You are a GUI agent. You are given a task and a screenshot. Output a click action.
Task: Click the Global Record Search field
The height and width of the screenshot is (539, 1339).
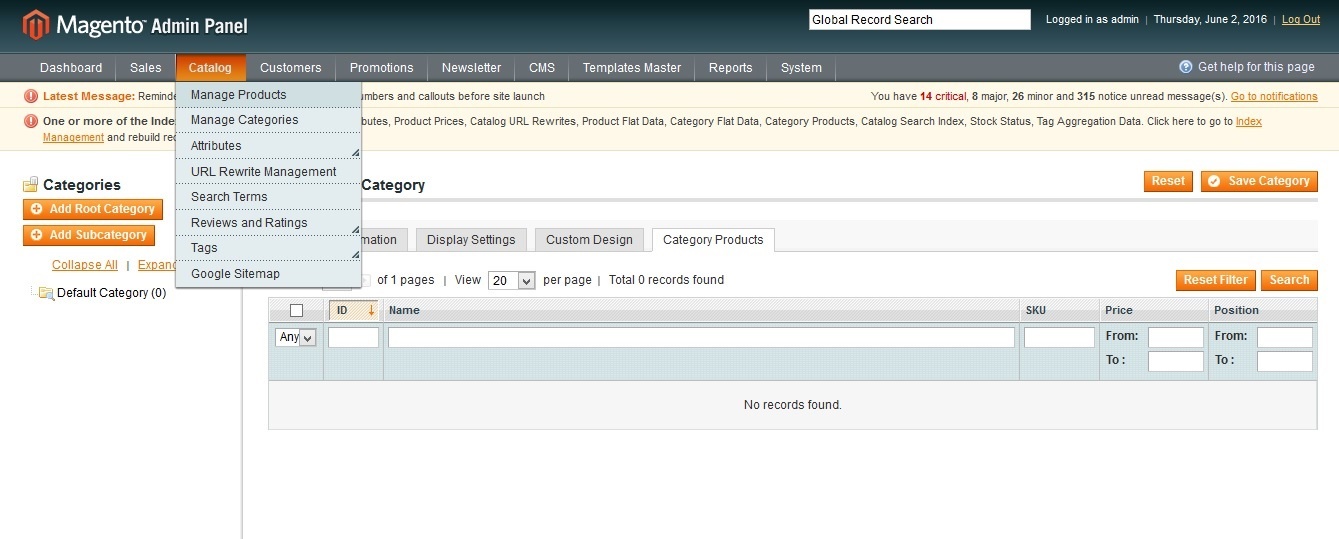(919, 20)
